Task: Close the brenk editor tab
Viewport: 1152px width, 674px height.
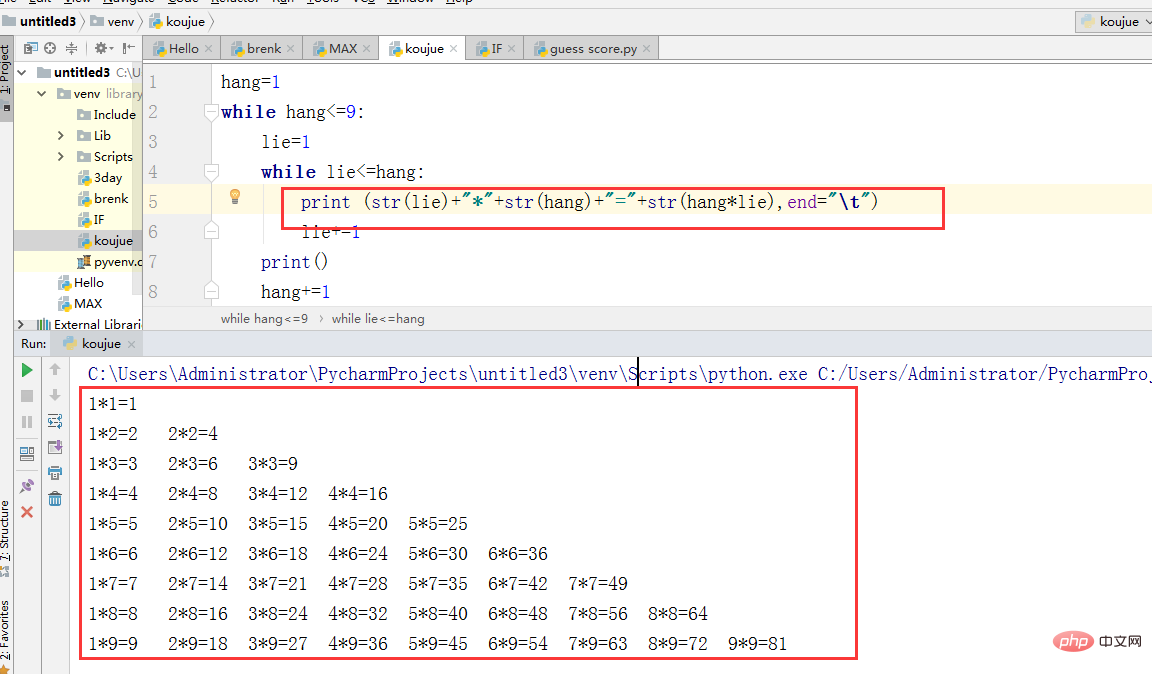Action: pos(291,49)
